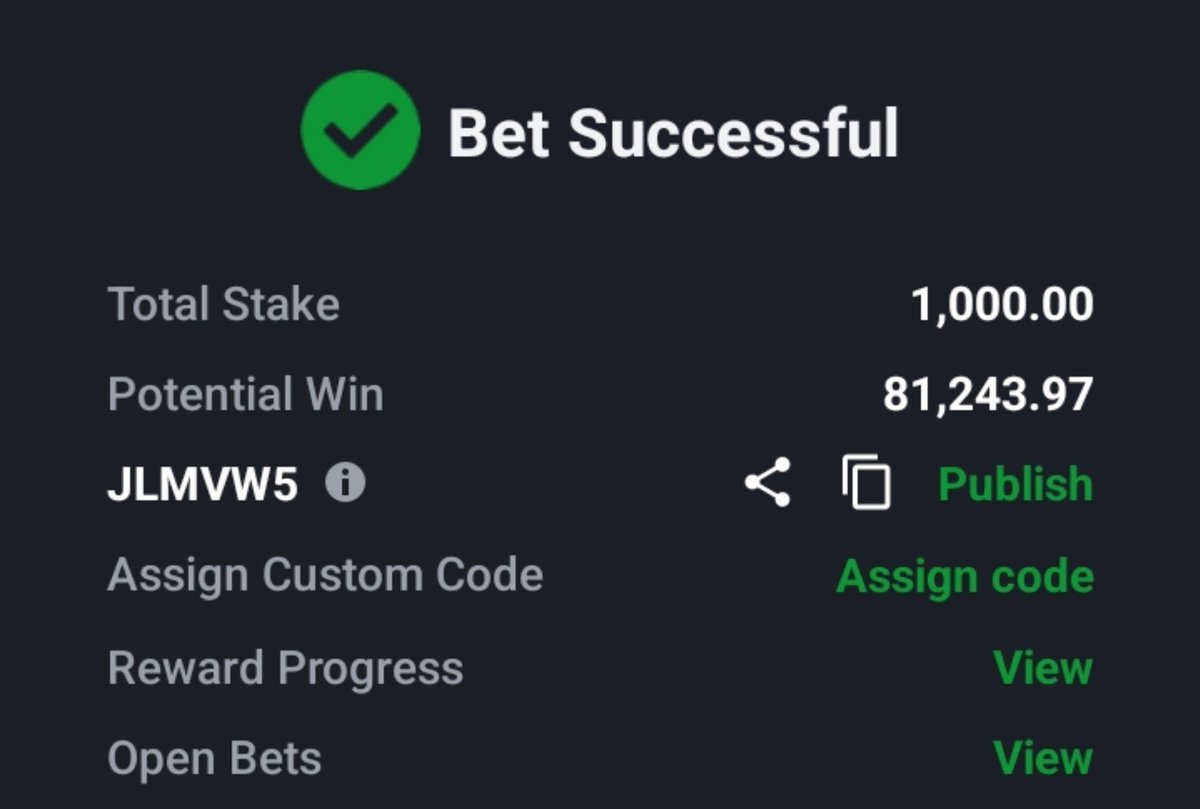Copy the booking code with the copy icon
This screenshot has height=809, width=1200.
[866, 483]
